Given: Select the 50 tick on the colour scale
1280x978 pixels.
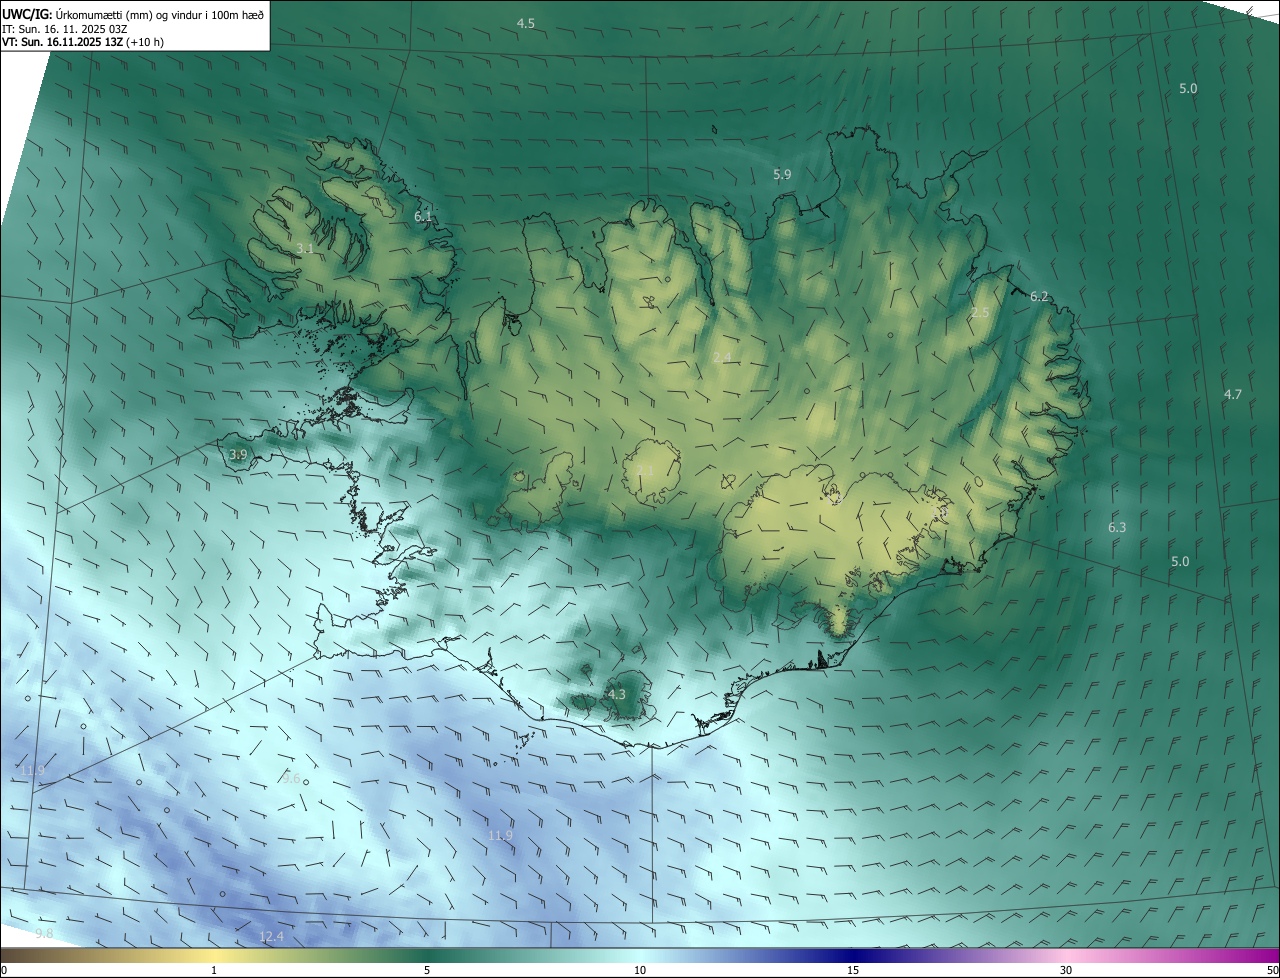Looking at the screenshot, I should point(1272,970).
